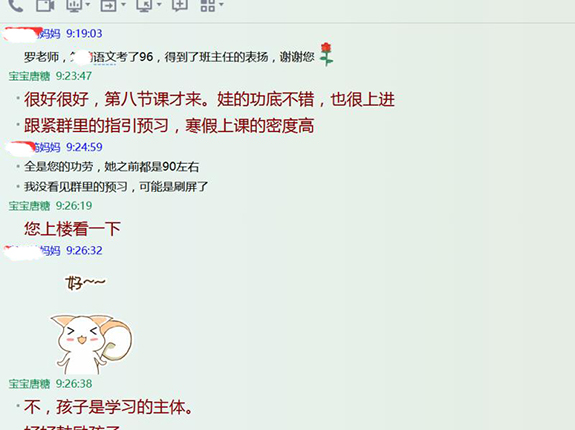Start a video call with the camera icon
575x430 pixels.
[45, 5]
